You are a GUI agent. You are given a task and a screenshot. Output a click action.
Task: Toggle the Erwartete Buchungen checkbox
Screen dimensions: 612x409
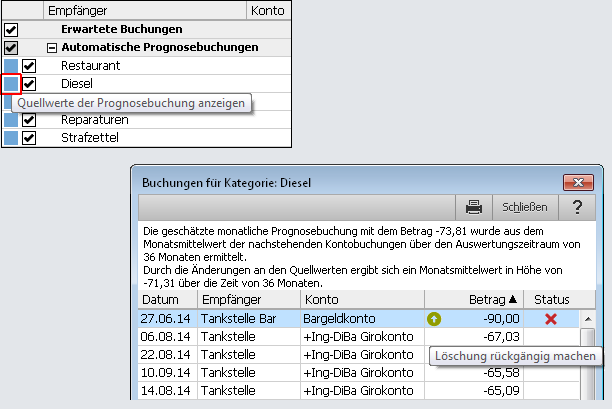(x=11, y=30)
